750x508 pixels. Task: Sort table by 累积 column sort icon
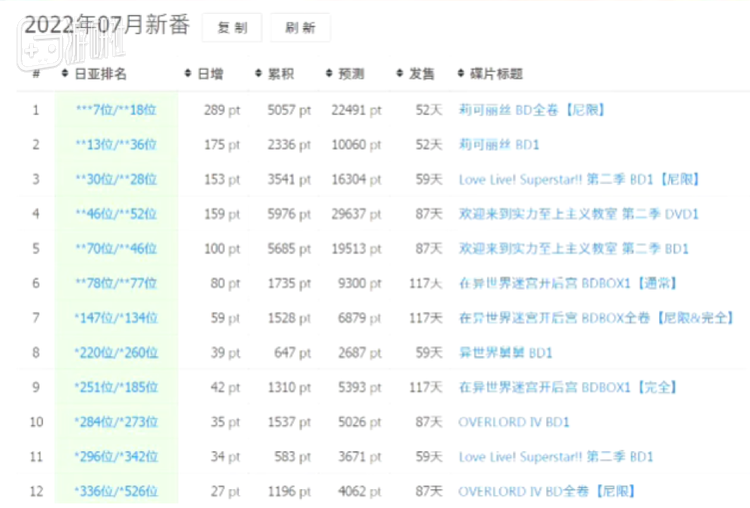point(259,74)
